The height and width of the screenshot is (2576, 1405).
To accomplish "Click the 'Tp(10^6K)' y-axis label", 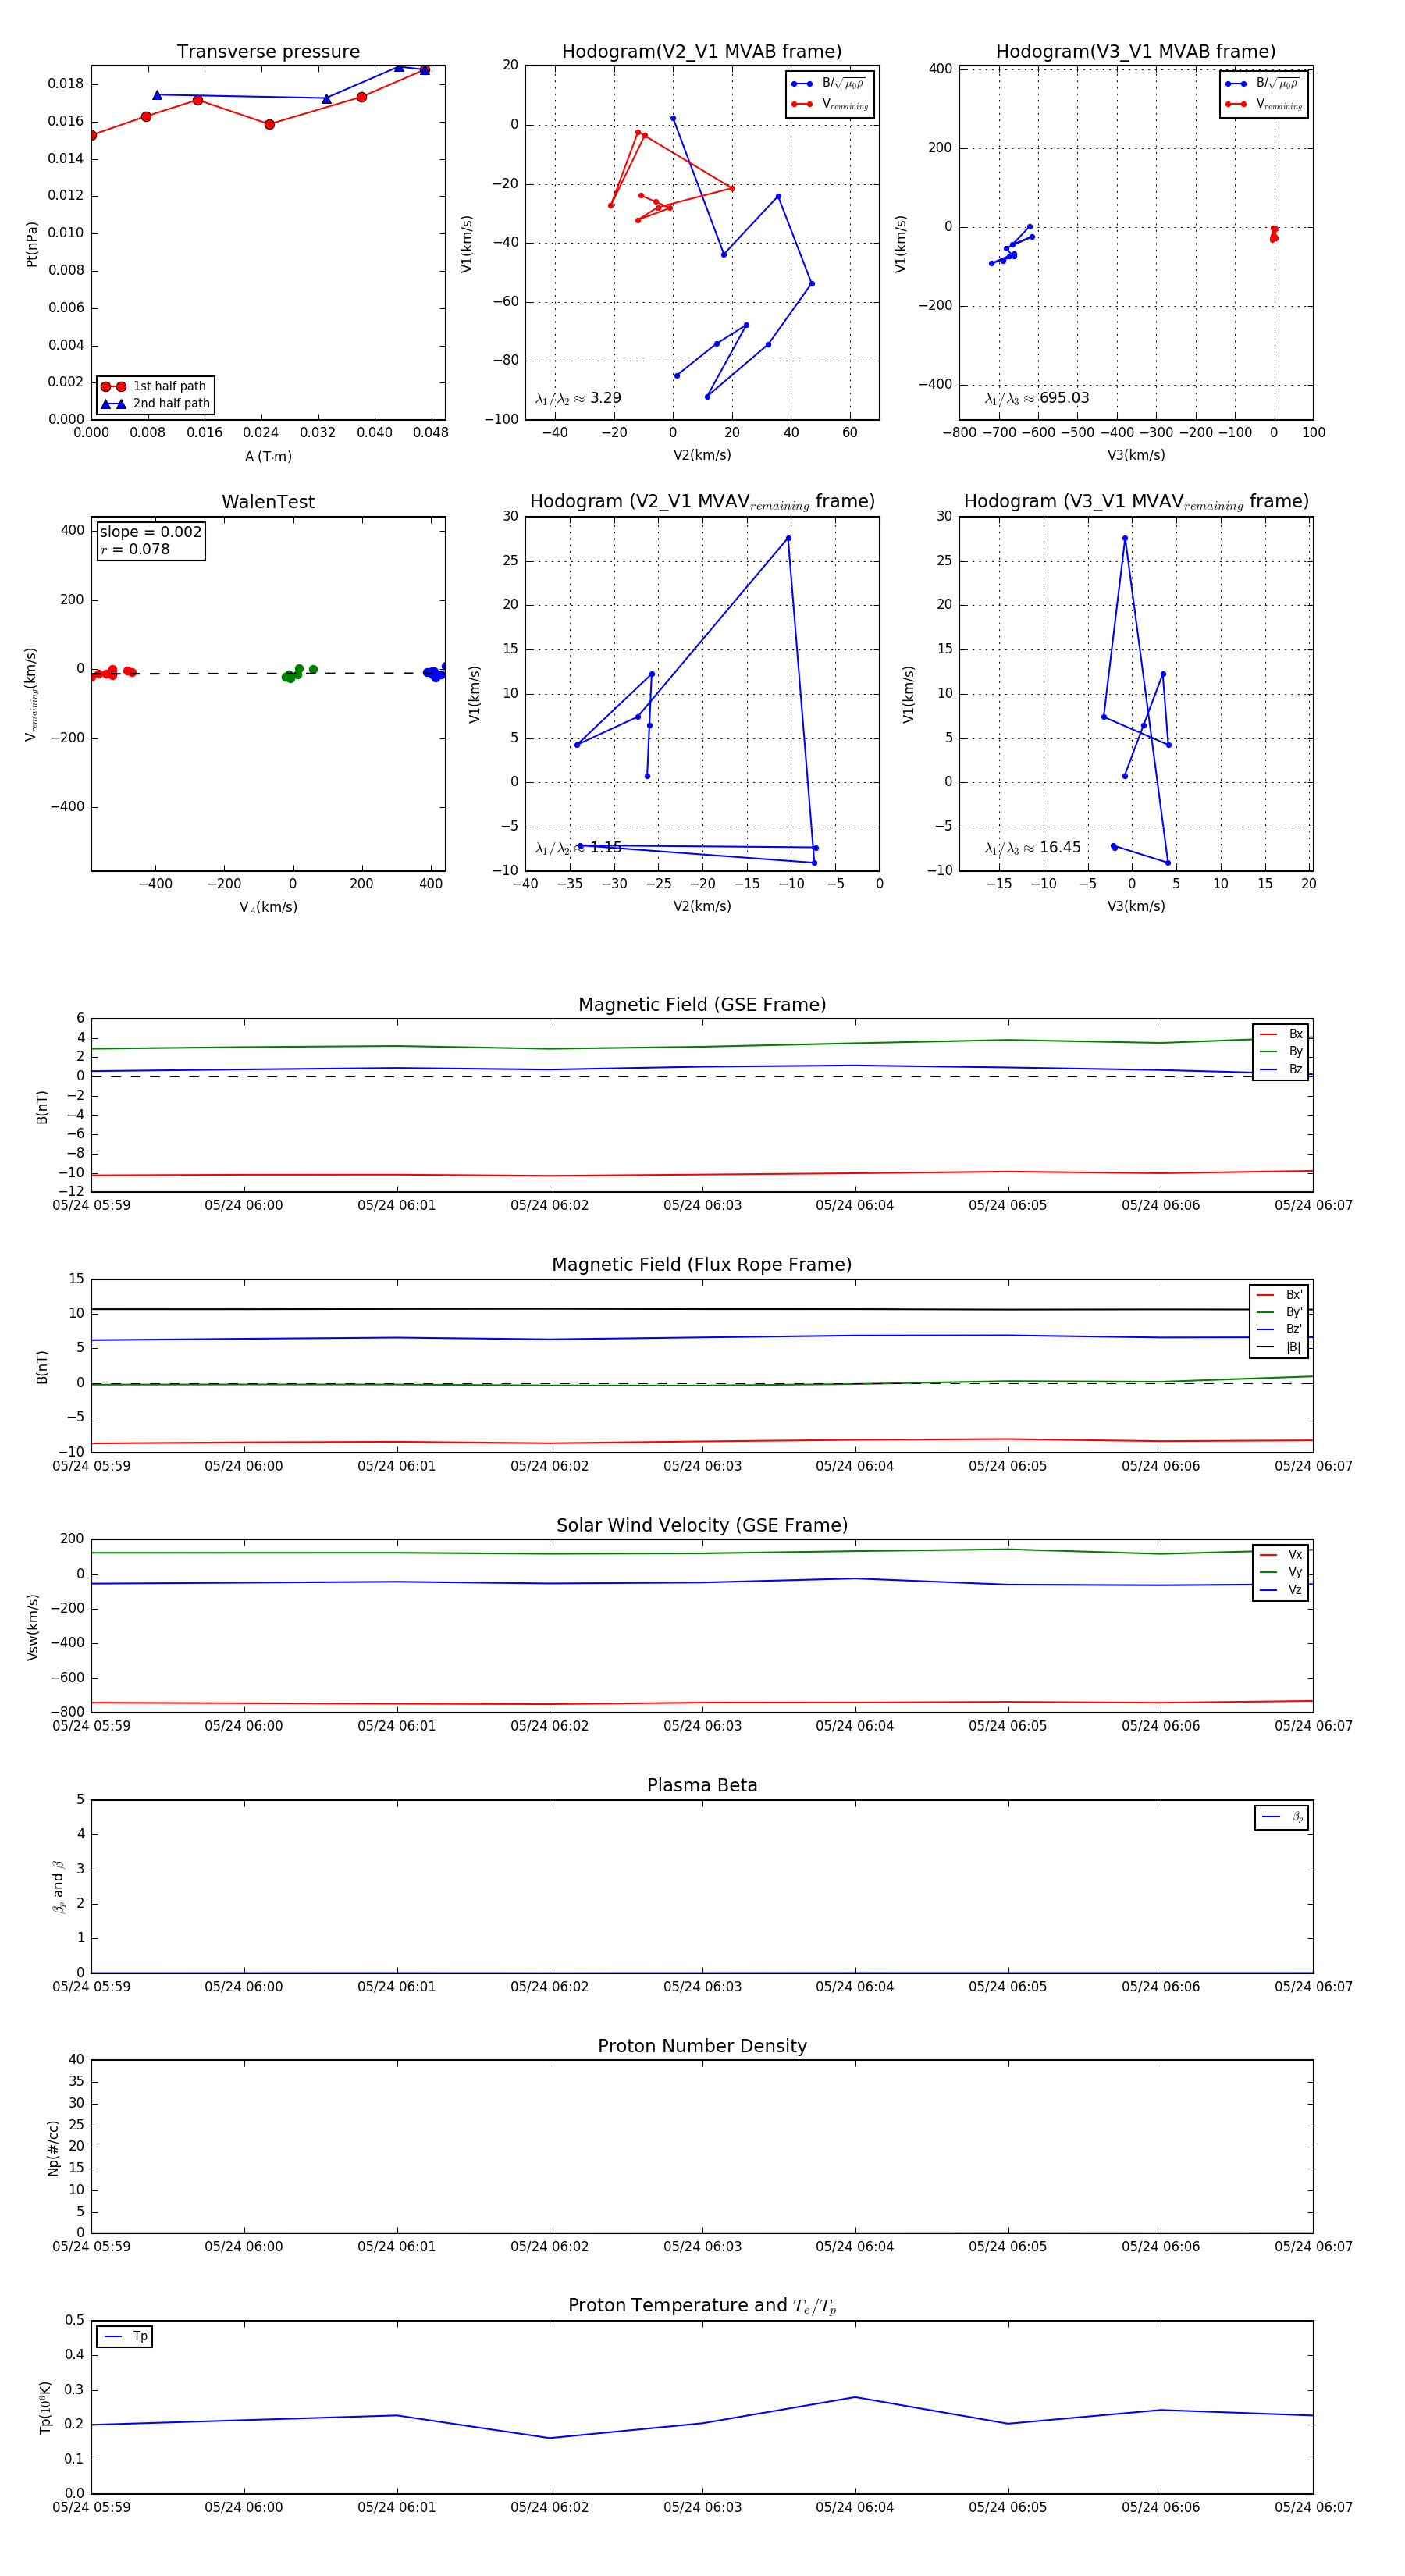I will pyautogui.click(x=45, y=2408).
